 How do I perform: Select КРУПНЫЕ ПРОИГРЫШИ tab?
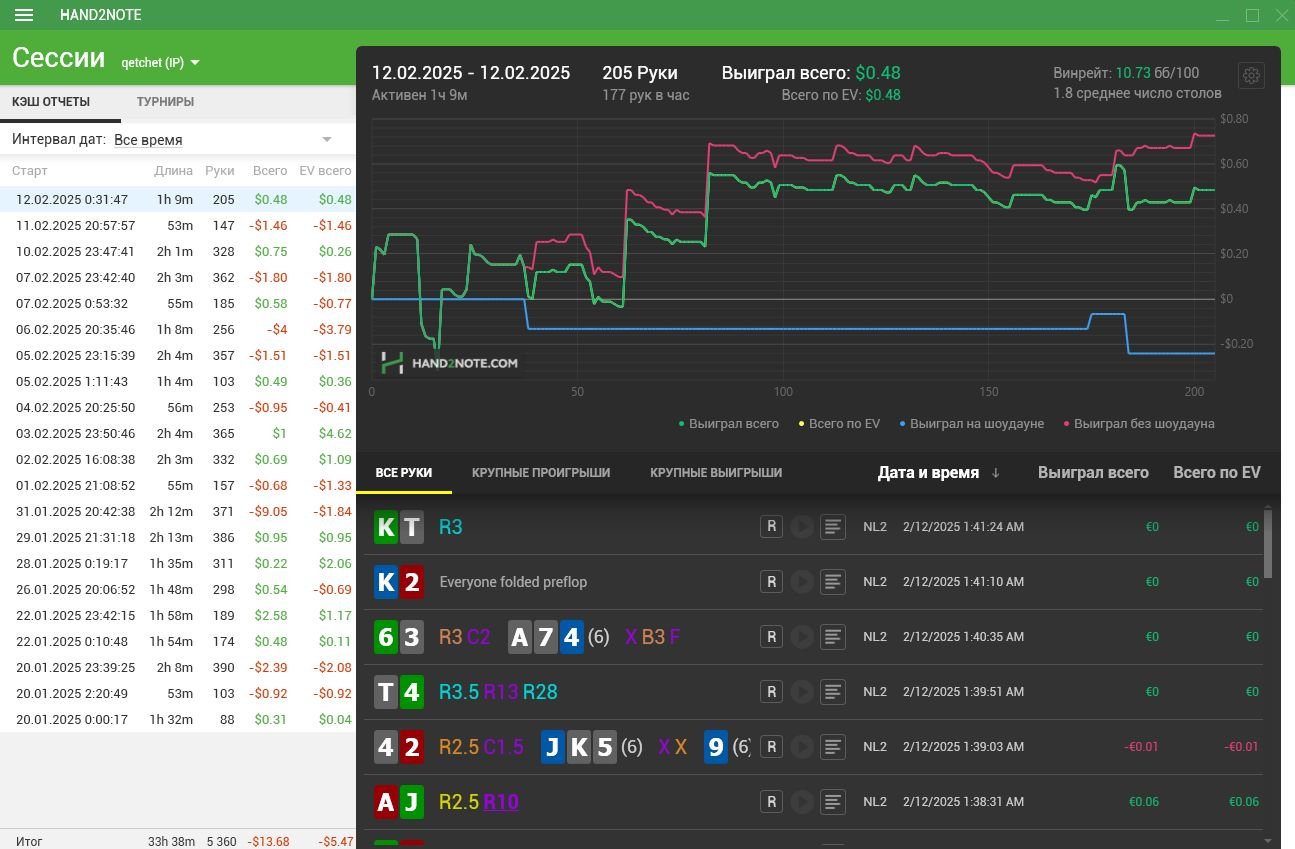tap(541, 472)
